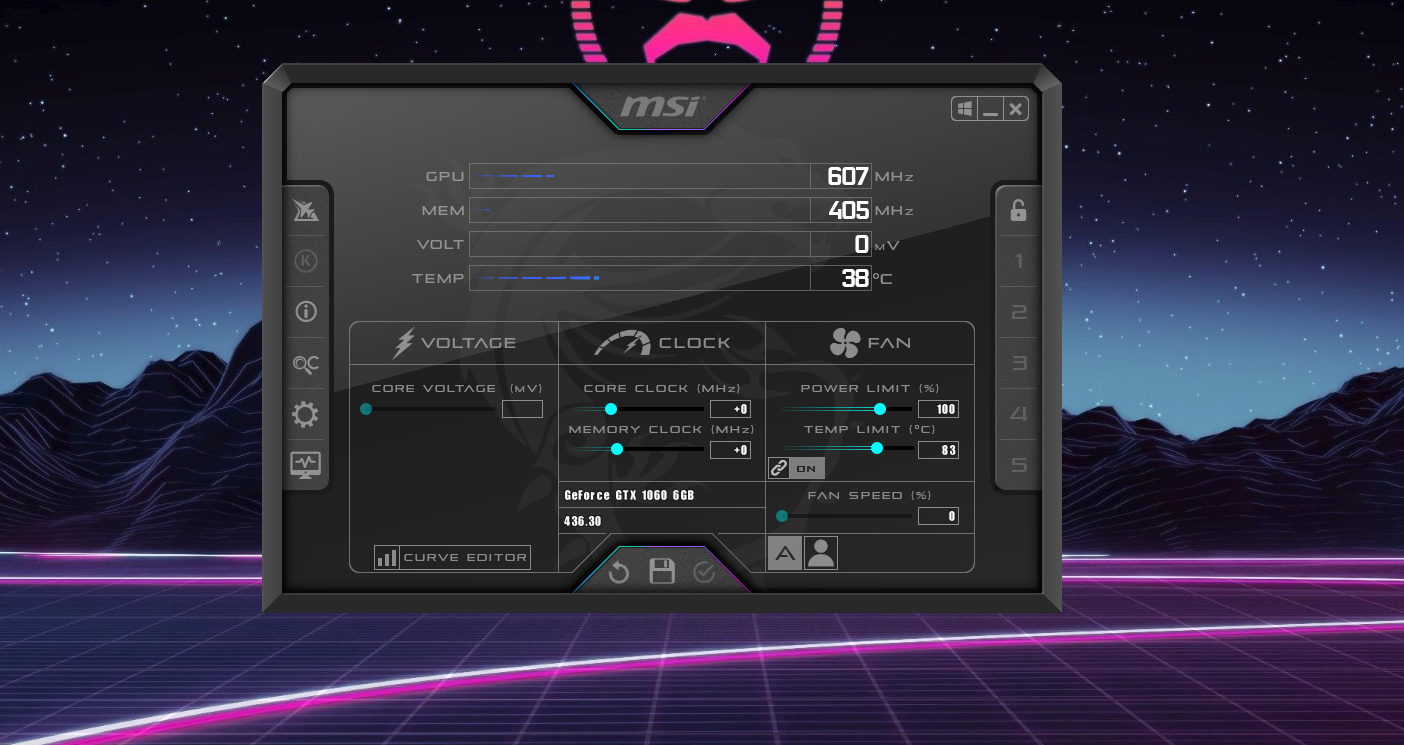The image size is (1404, 745).
Task: Click the Temp Limit 83 value field
Action: coord(938,450)
